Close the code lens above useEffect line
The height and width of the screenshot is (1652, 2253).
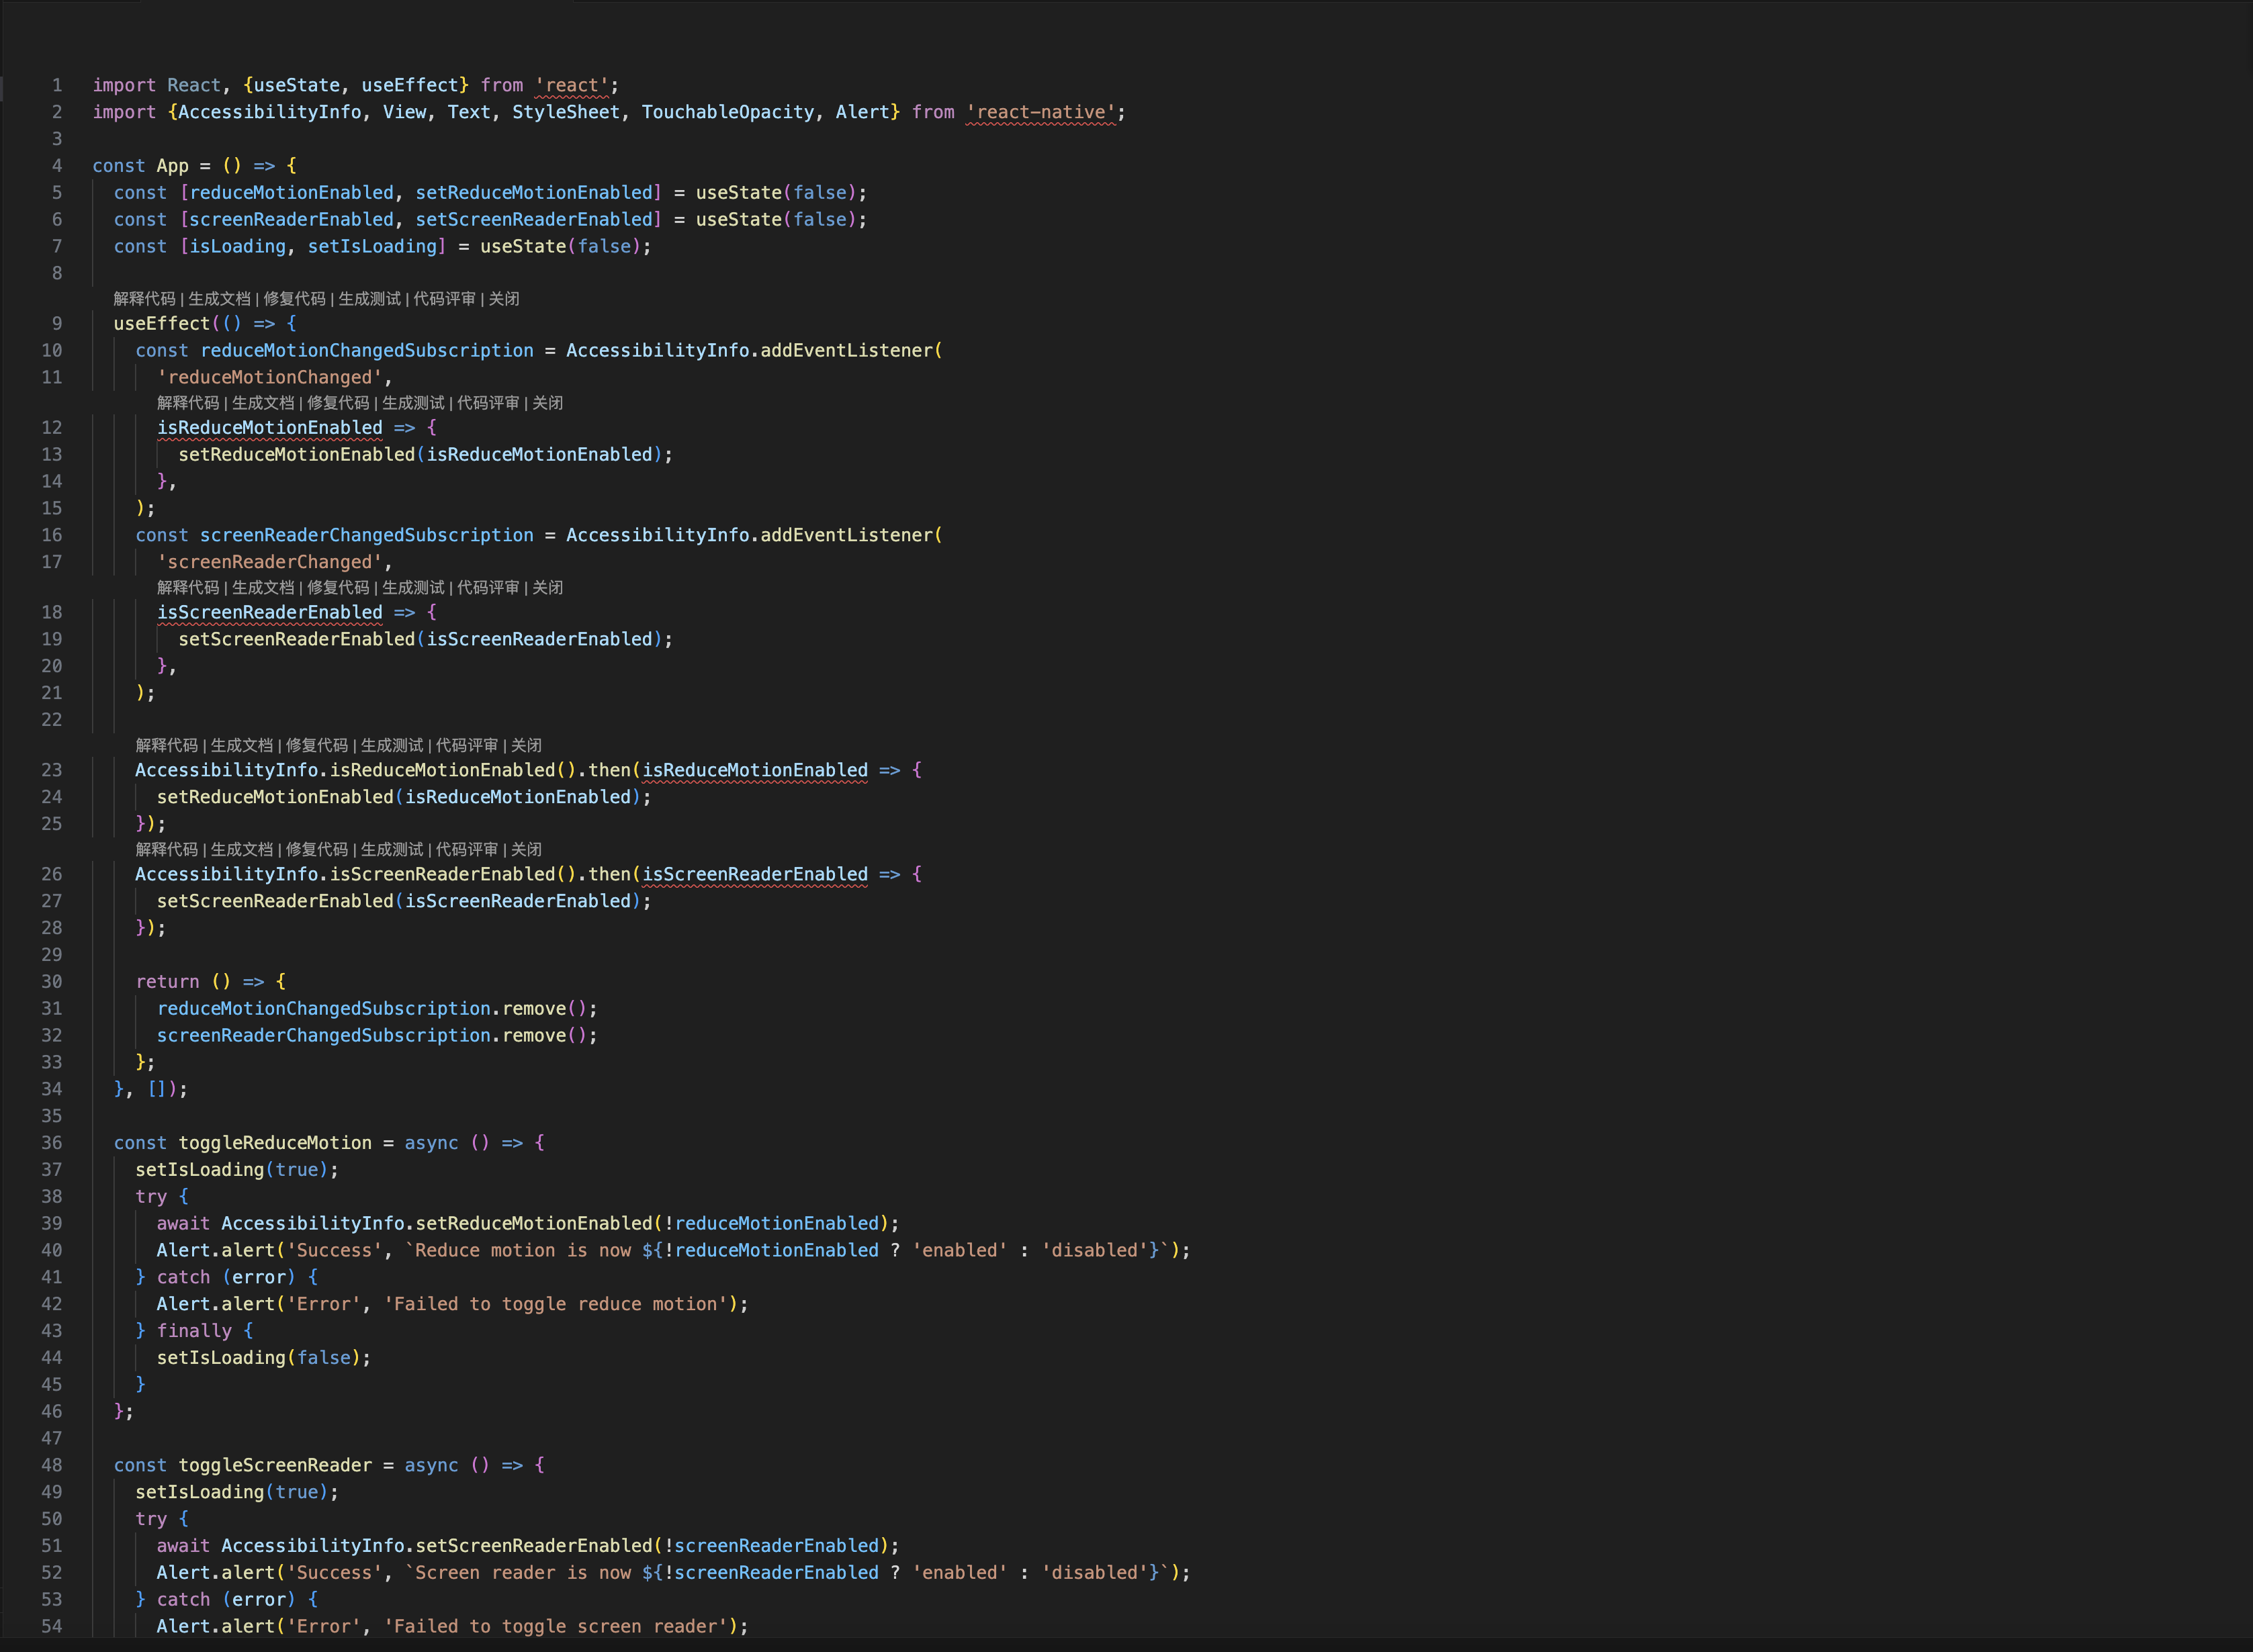click(x=504, y=299)
